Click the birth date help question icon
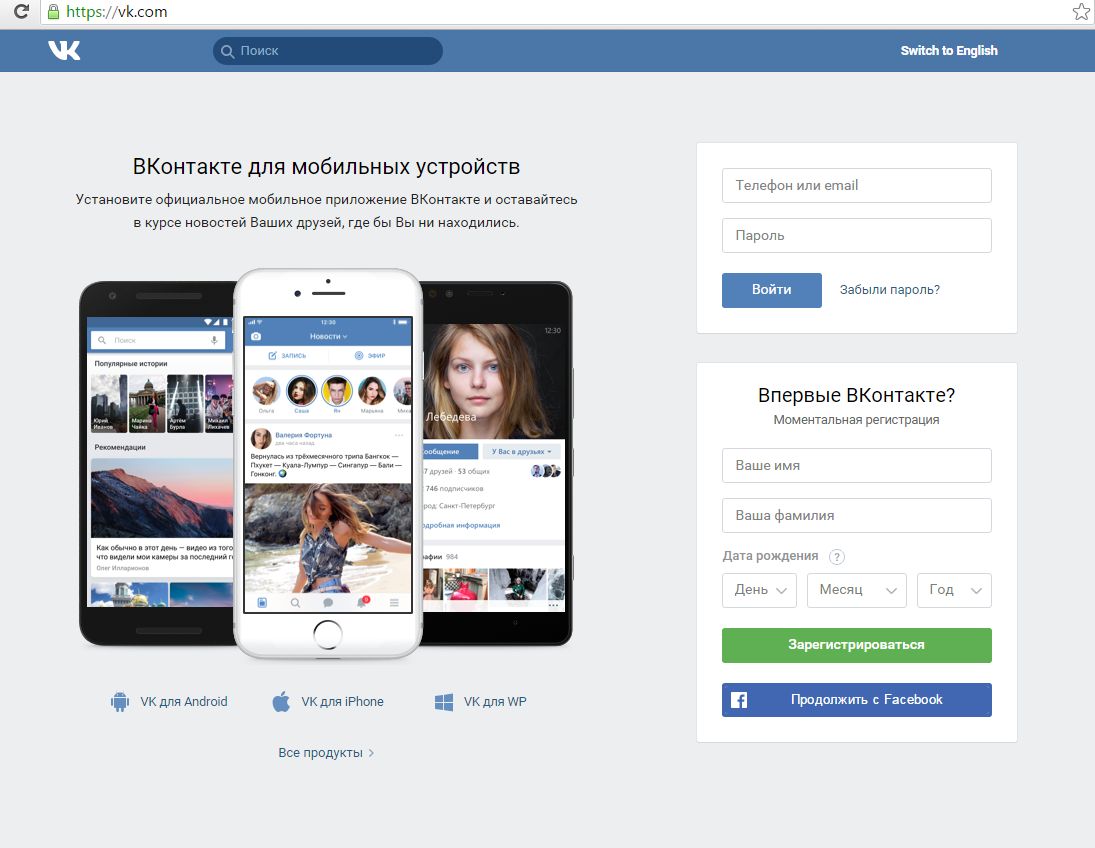 point(837,557)
